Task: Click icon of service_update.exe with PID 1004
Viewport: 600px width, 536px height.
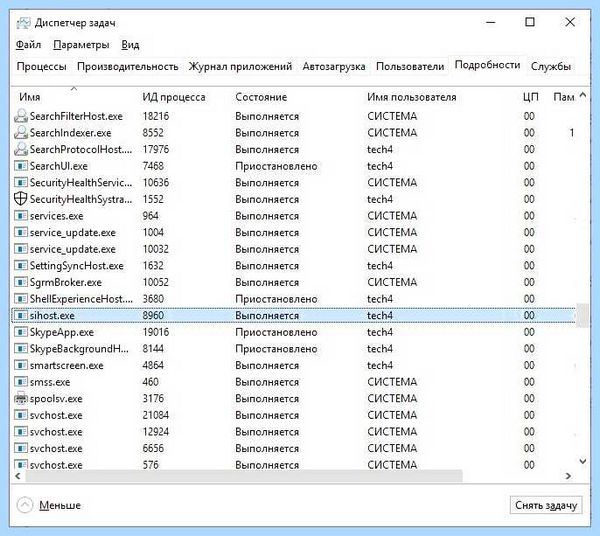Action: [x=21, y=232]
